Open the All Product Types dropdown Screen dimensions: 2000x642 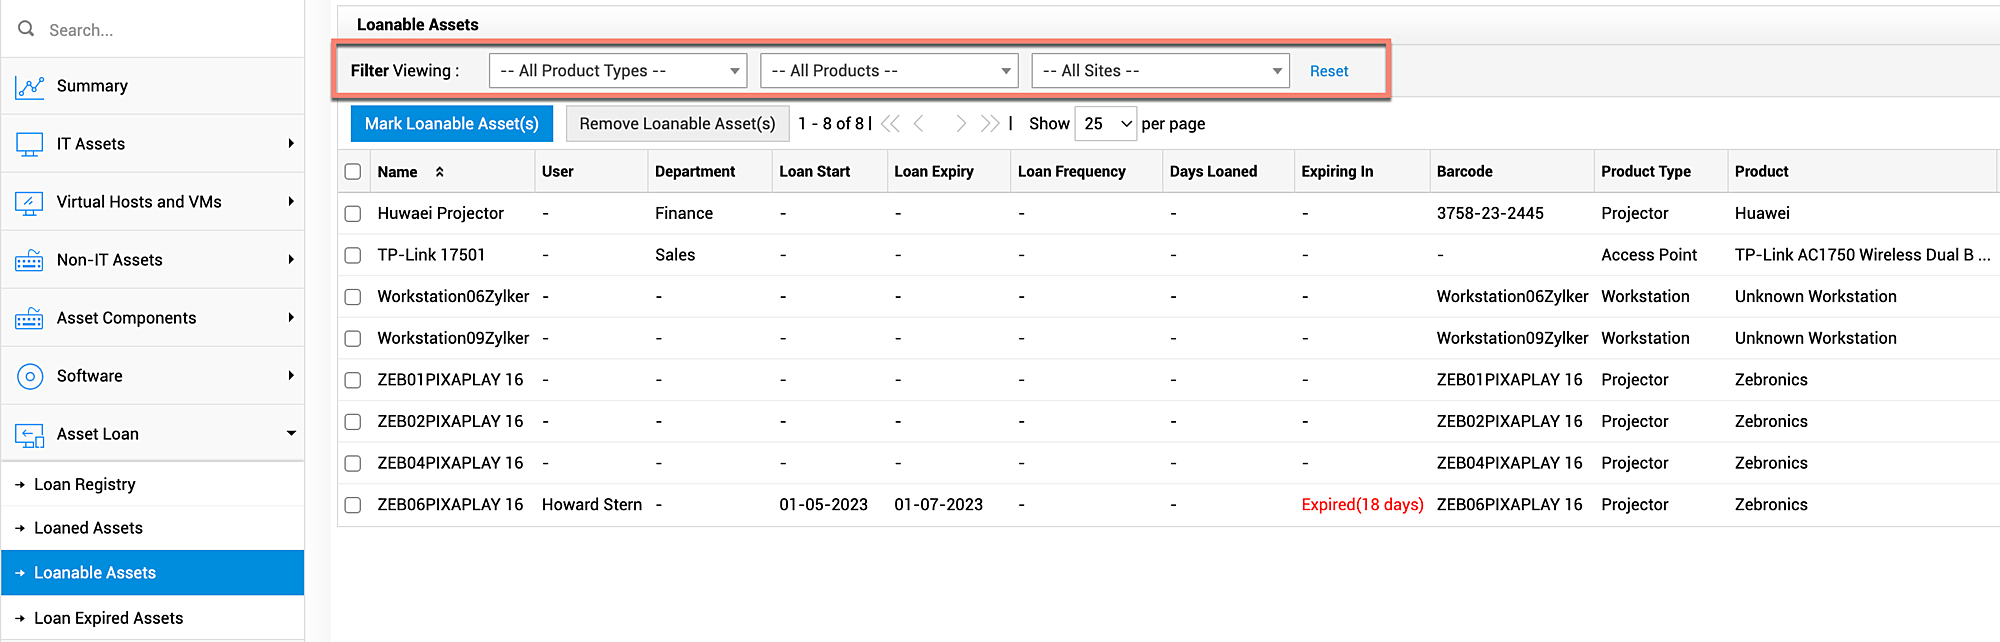(x=618, y=71)
